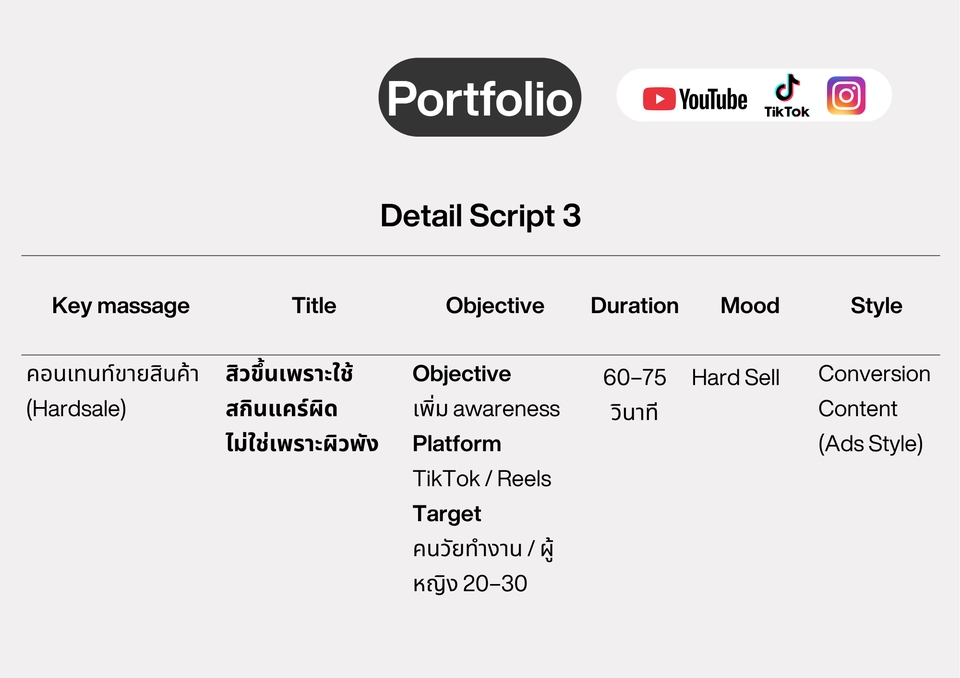Click the Objective column header
The width and height of the screenshot is (960, 678).
495,306
